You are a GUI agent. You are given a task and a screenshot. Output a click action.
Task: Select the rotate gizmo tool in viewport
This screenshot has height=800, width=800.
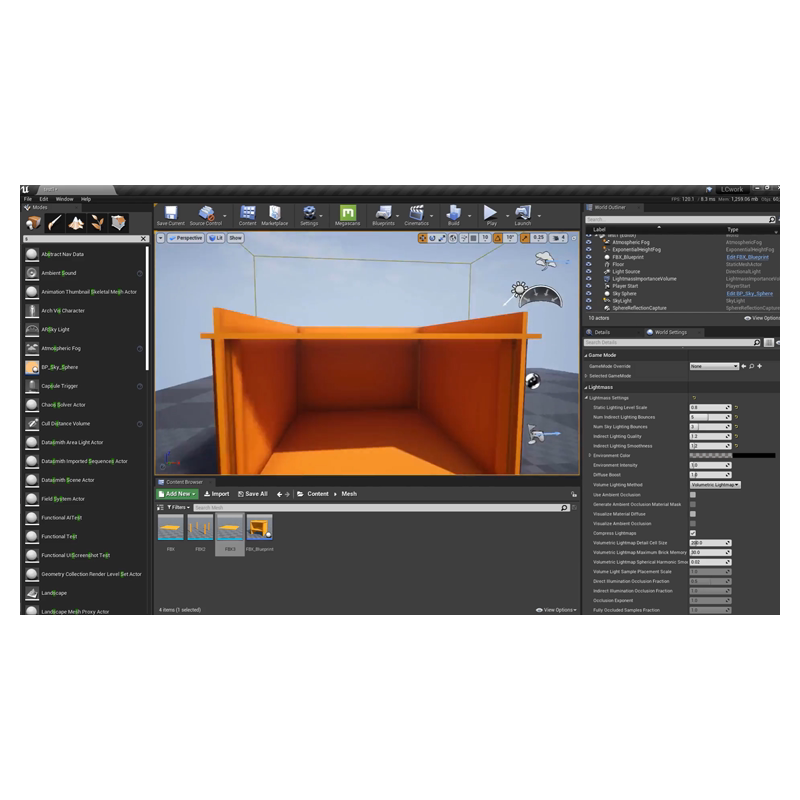pyautogui.click(x=432, y=238)
